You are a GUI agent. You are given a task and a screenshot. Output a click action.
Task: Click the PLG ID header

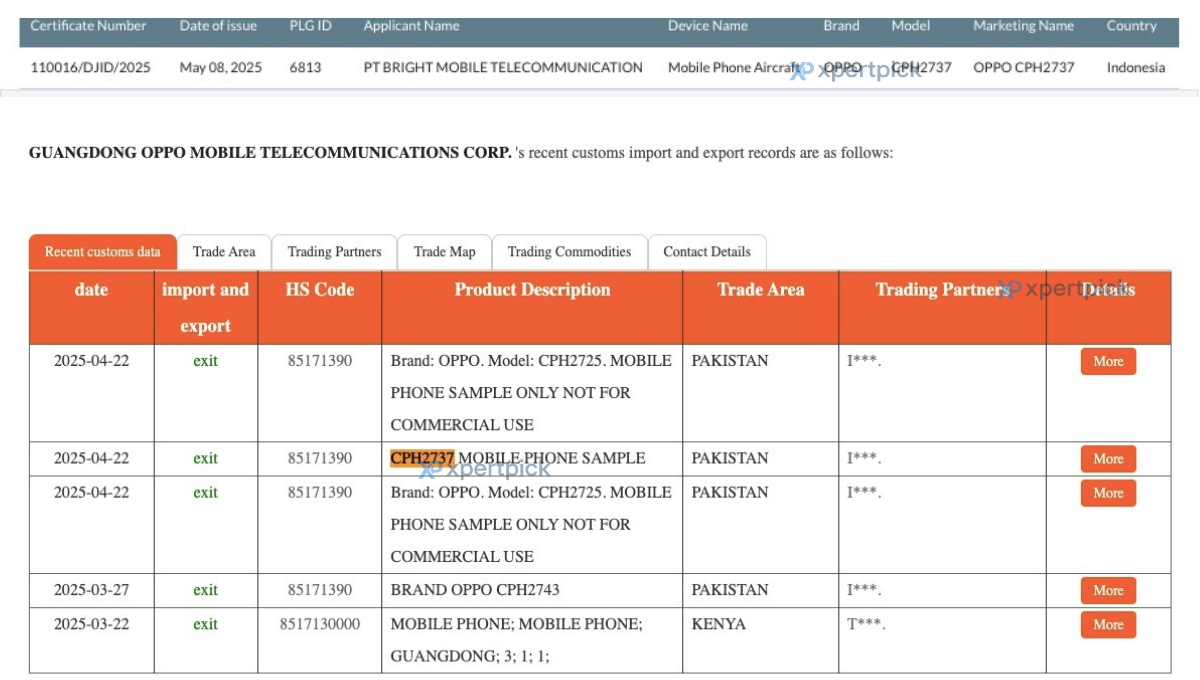coord(310,26)
